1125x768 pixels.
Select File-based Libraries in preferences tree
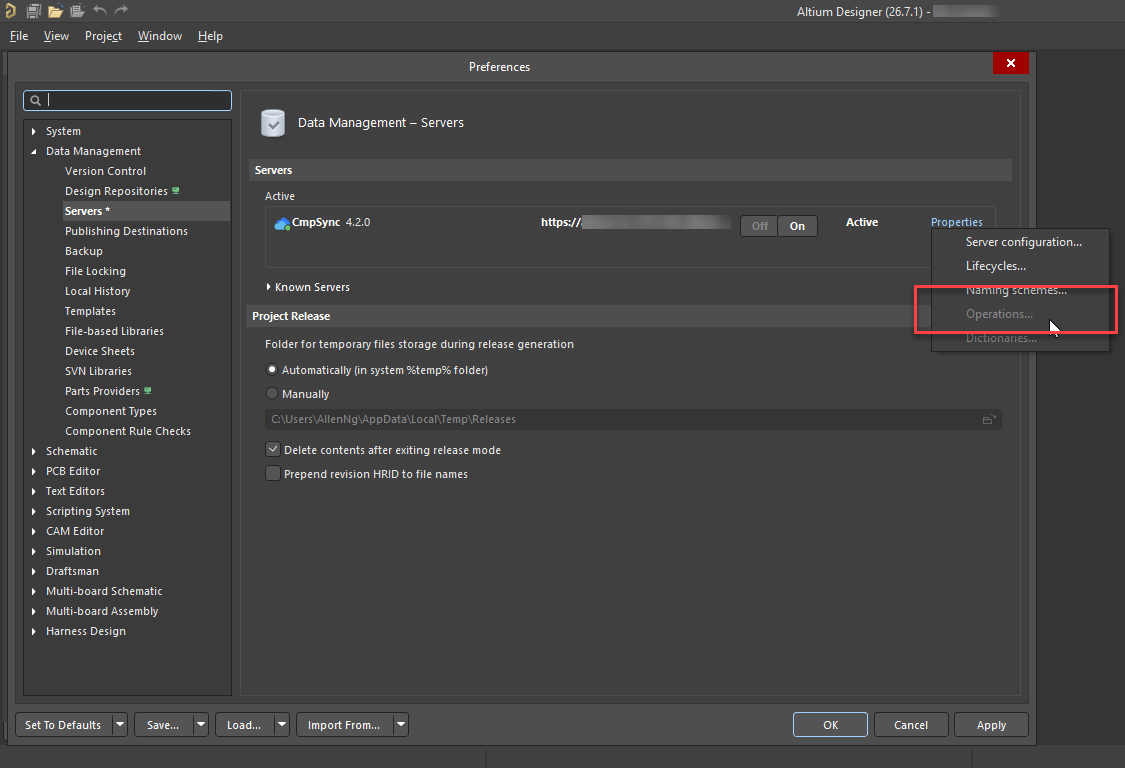point(114,331)
